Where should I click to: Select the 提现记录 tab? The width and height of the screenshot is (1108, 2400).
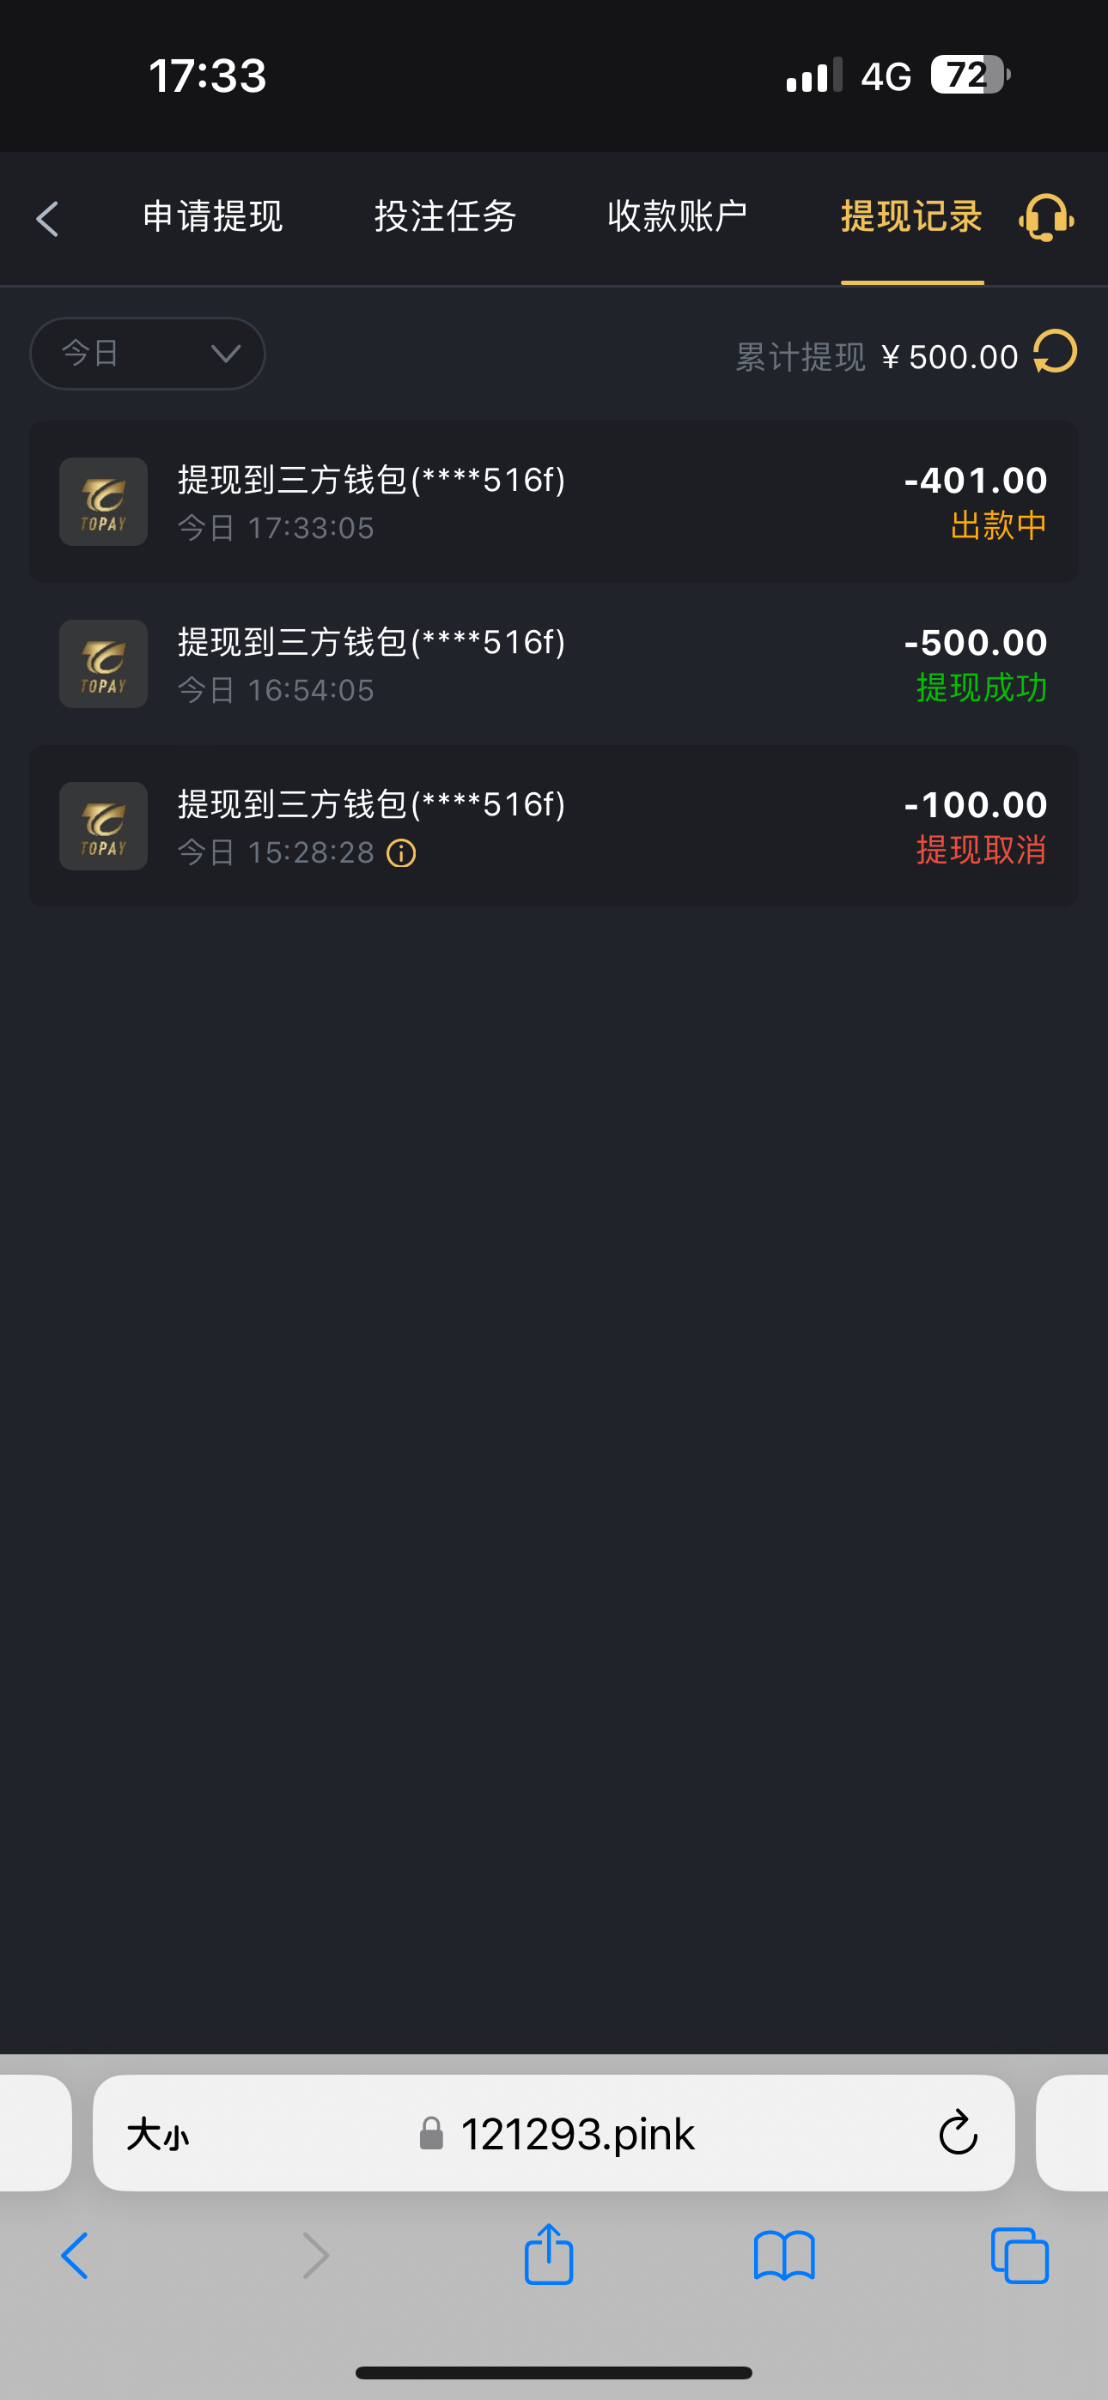coord(911,217)
